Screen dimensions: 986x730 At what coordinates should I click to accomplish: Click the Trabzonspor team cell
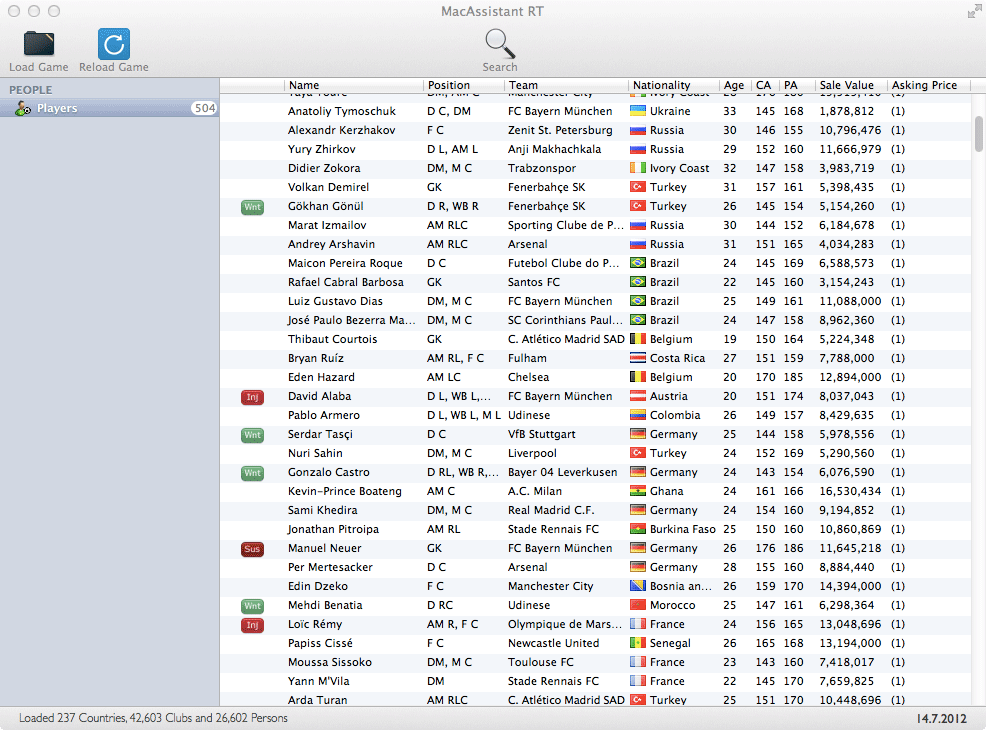coord(542,168)
